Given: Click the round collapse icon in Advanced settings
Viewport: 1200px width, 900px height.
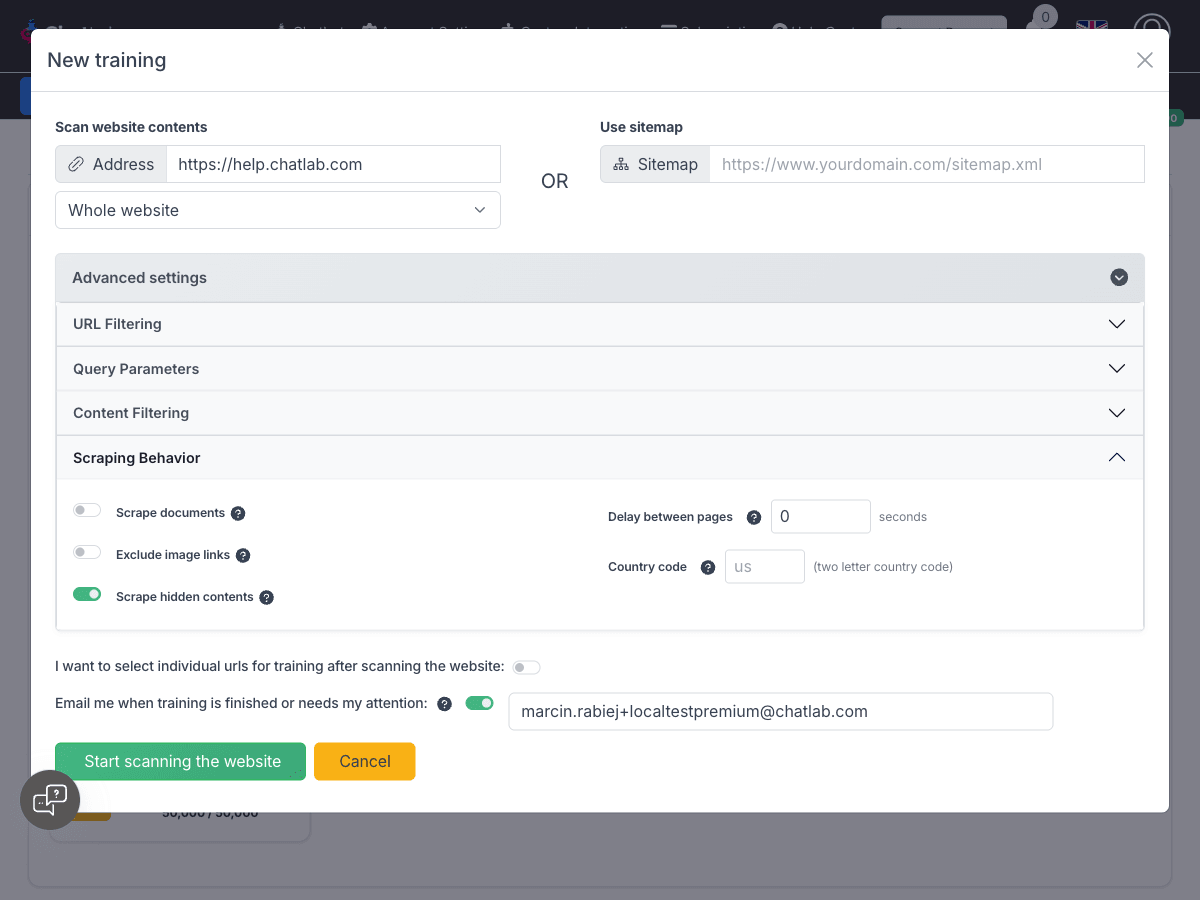Looking at the screenshot, I should (1119, 278).
